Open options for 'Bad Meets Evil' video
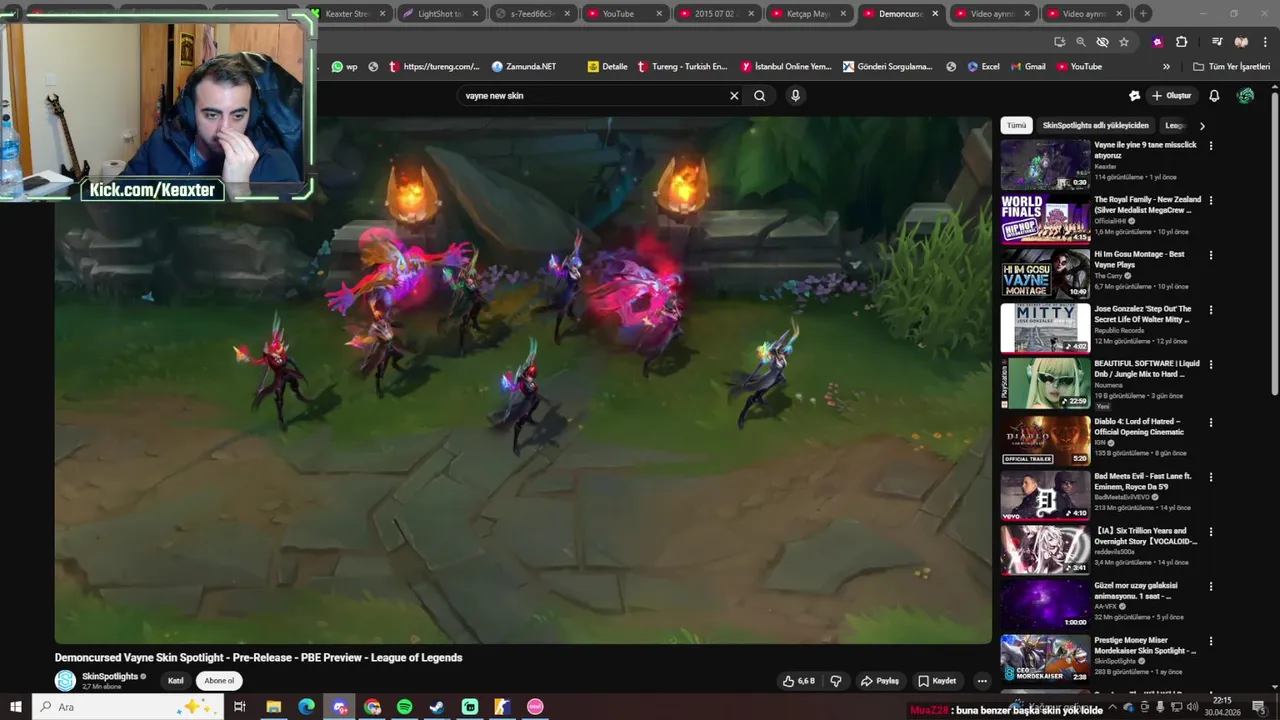Screen dimensions: 1280x720 [1211, 477]
